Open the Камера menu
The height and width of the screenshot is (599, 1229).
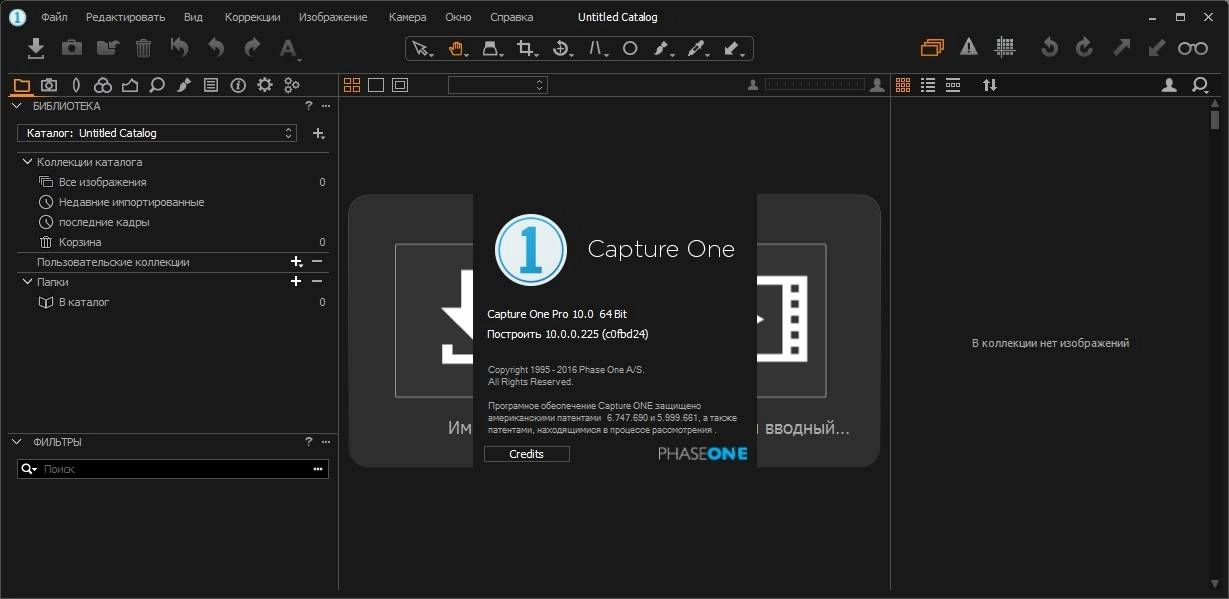click(x=407, y=17)
